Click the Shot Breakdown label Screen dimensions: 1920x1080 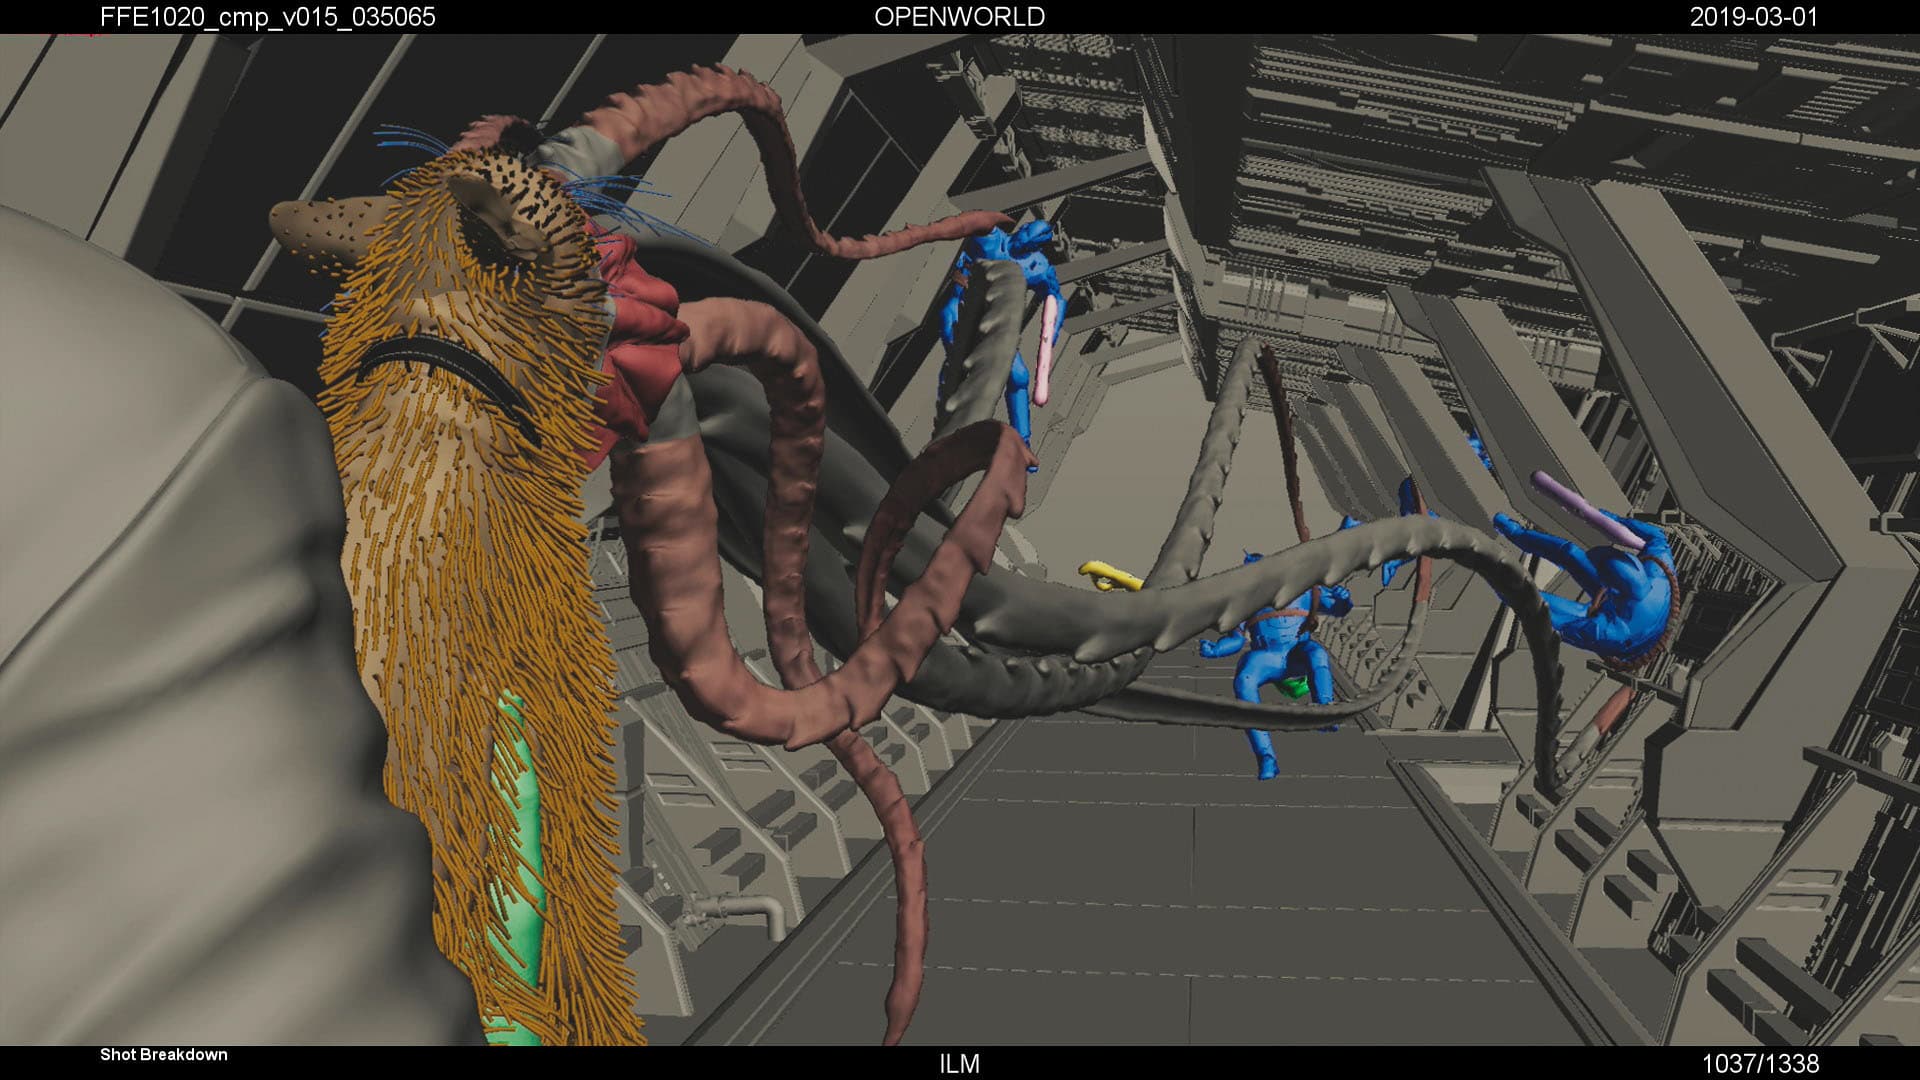click(163, 1053)
